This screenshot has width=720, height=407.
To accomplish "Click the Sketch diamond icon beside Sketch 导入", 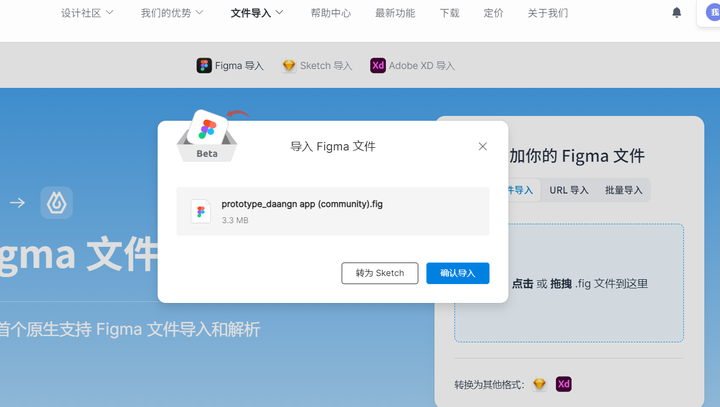I will coord(289,66).
